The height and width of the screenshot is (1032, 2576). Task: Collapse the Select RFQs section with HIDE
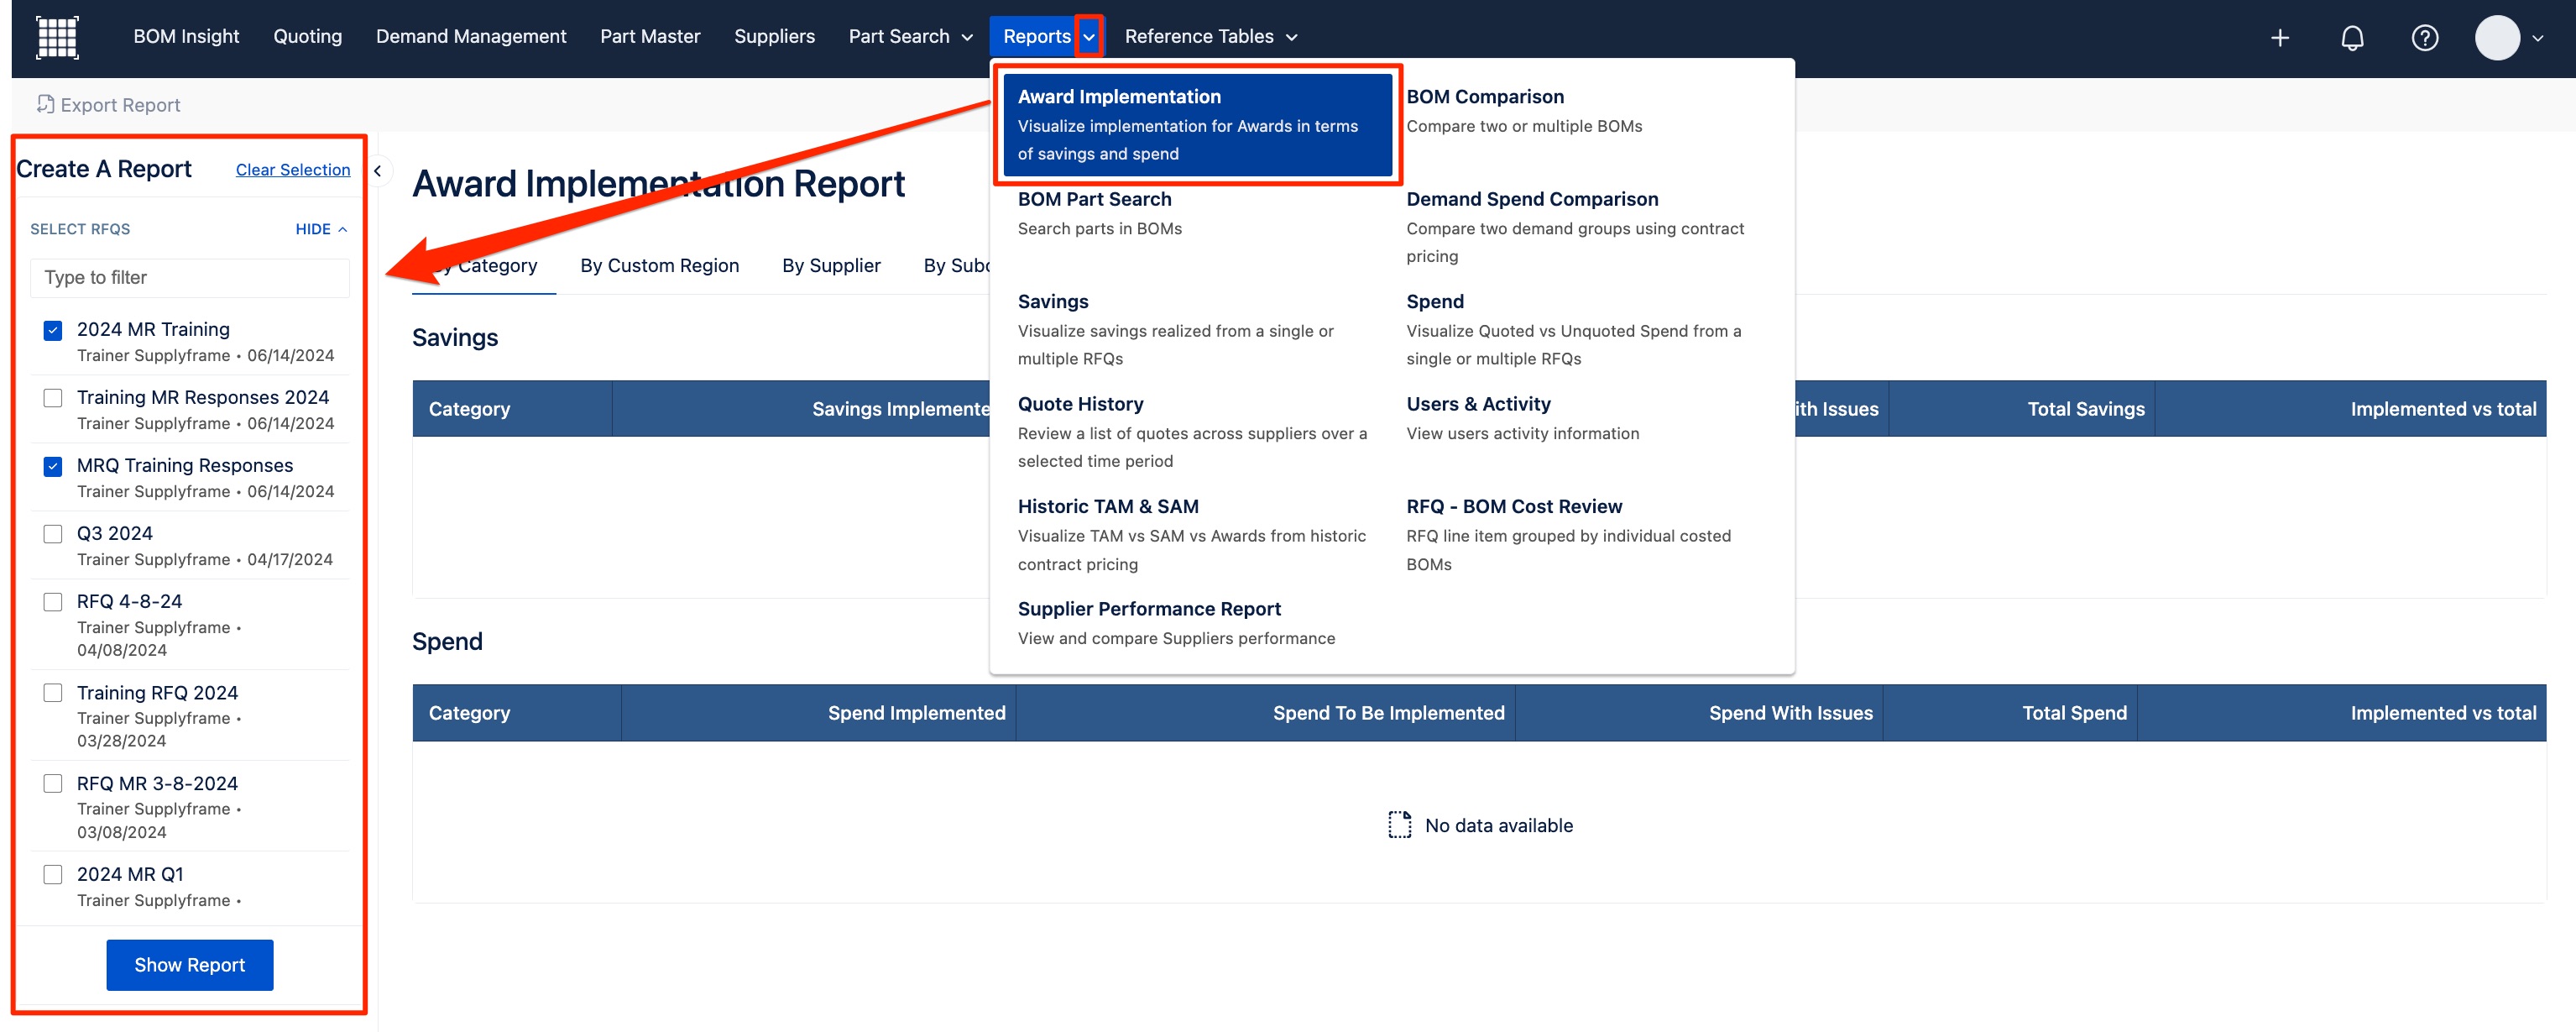pos(321,229)
